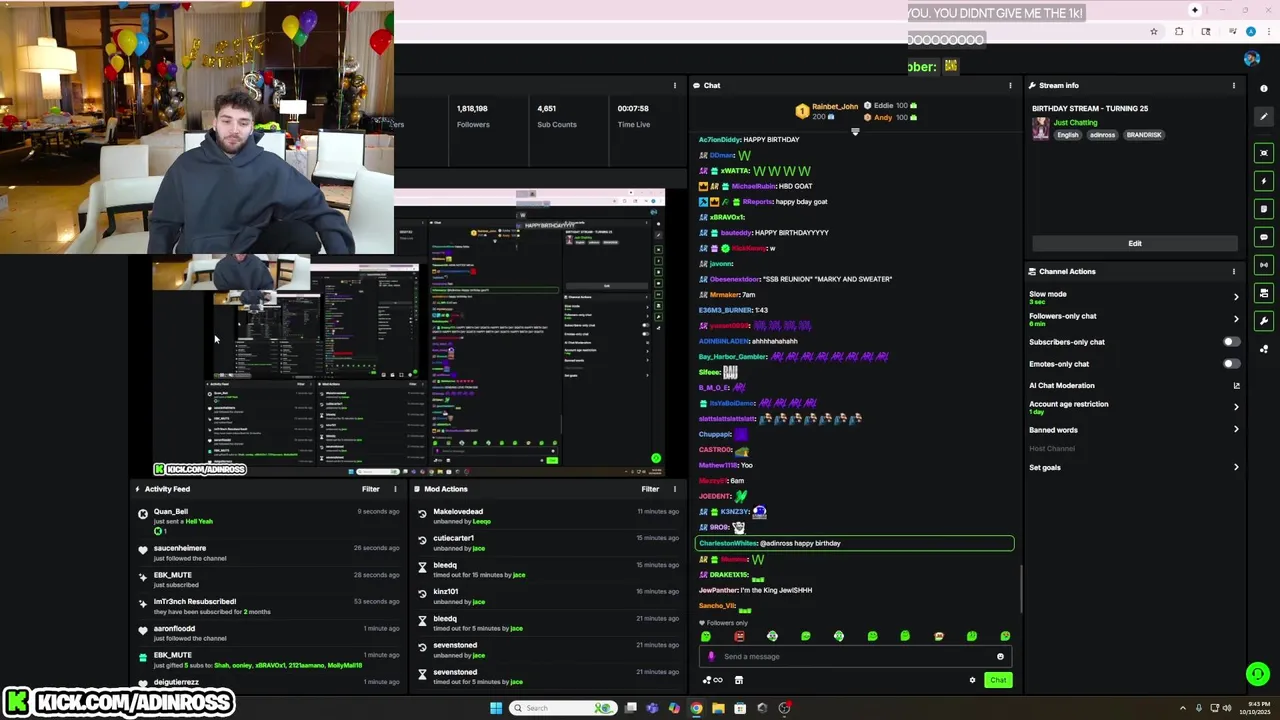Click Makelovedead in Mod Actions
The width and height of the screenshot is (1280, 720).
pos(458,512)
